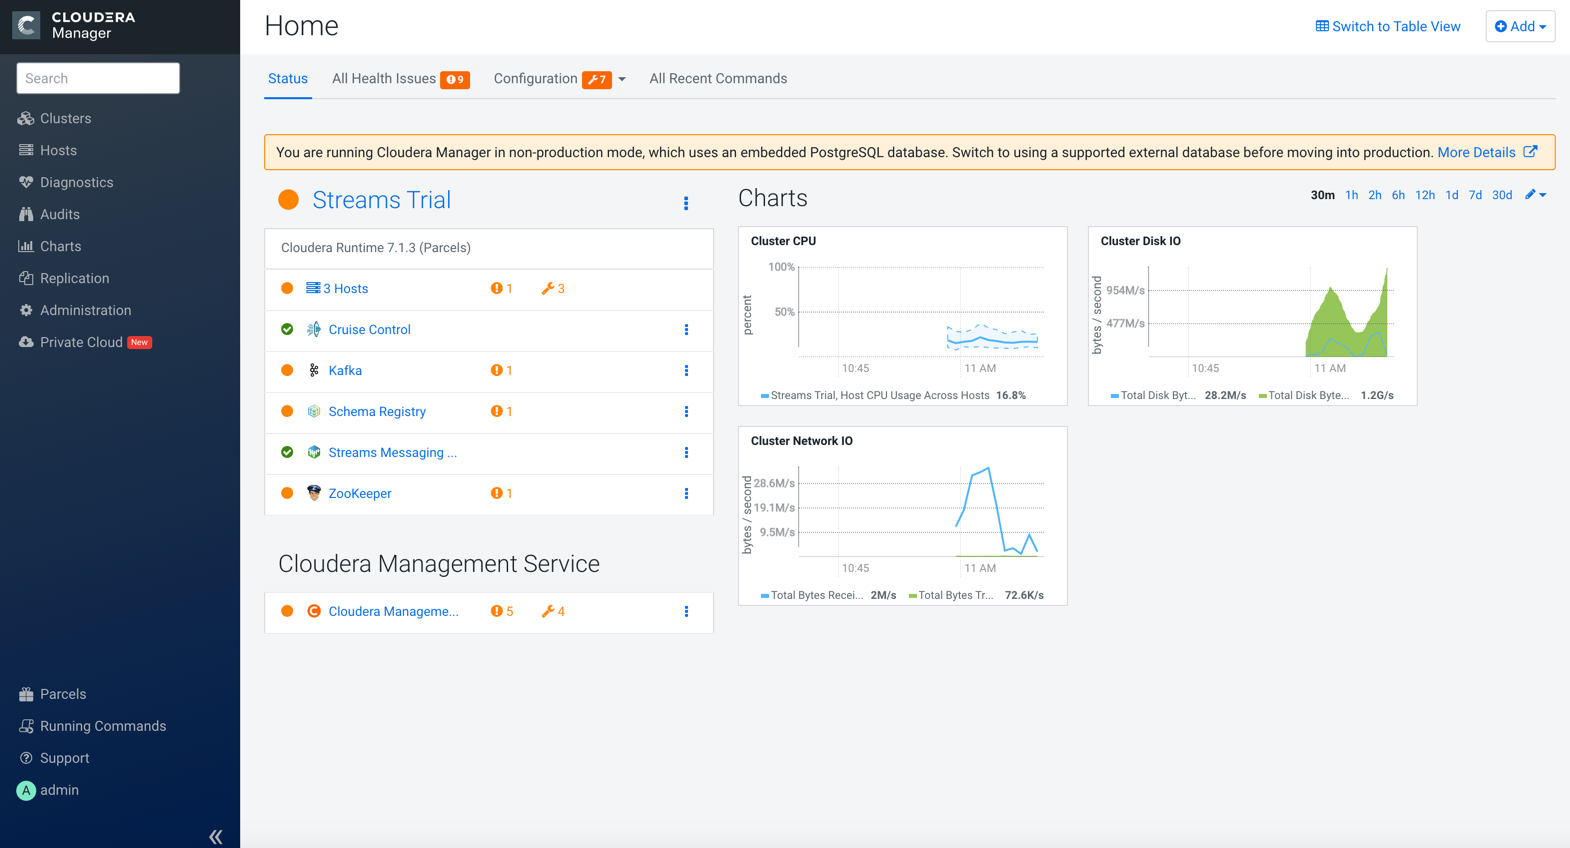Open Cloudera Management configuration wrench icon
Screen dimensions: 1570x848
pos(553,612)
